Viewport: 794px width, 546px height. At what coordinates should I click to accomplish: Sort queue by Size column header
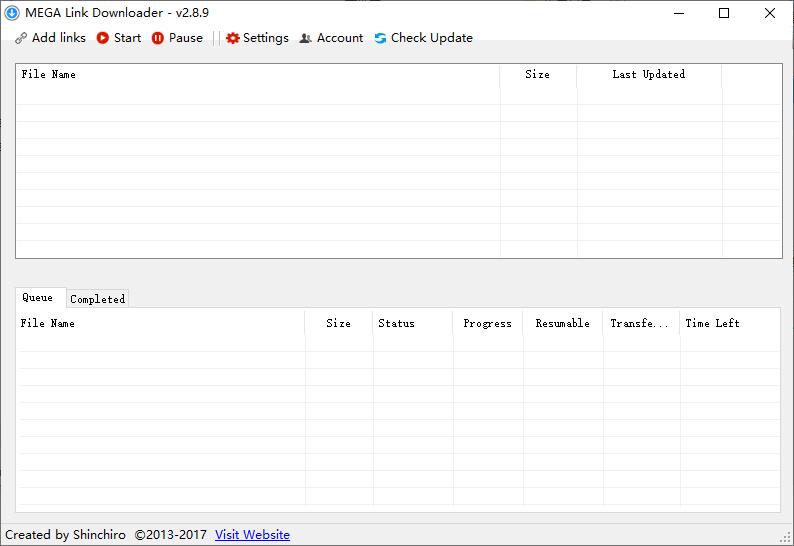click(x=338, y=323)
